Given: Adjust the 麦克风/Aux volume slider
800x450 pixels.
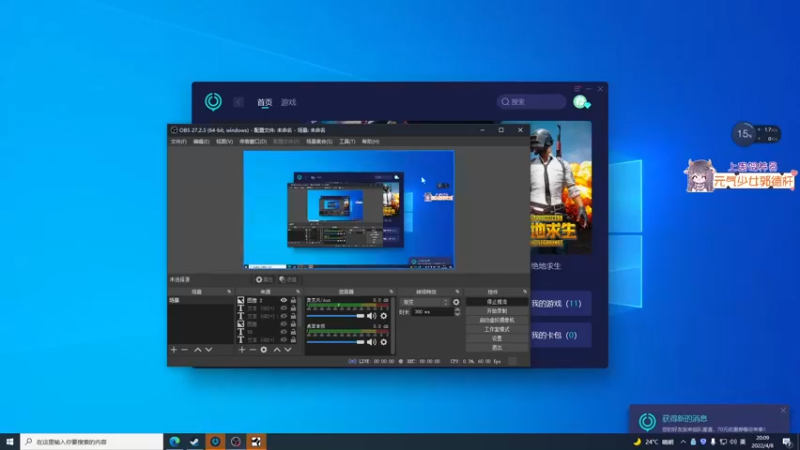Looking at the screenshot, I should [335, 316].
